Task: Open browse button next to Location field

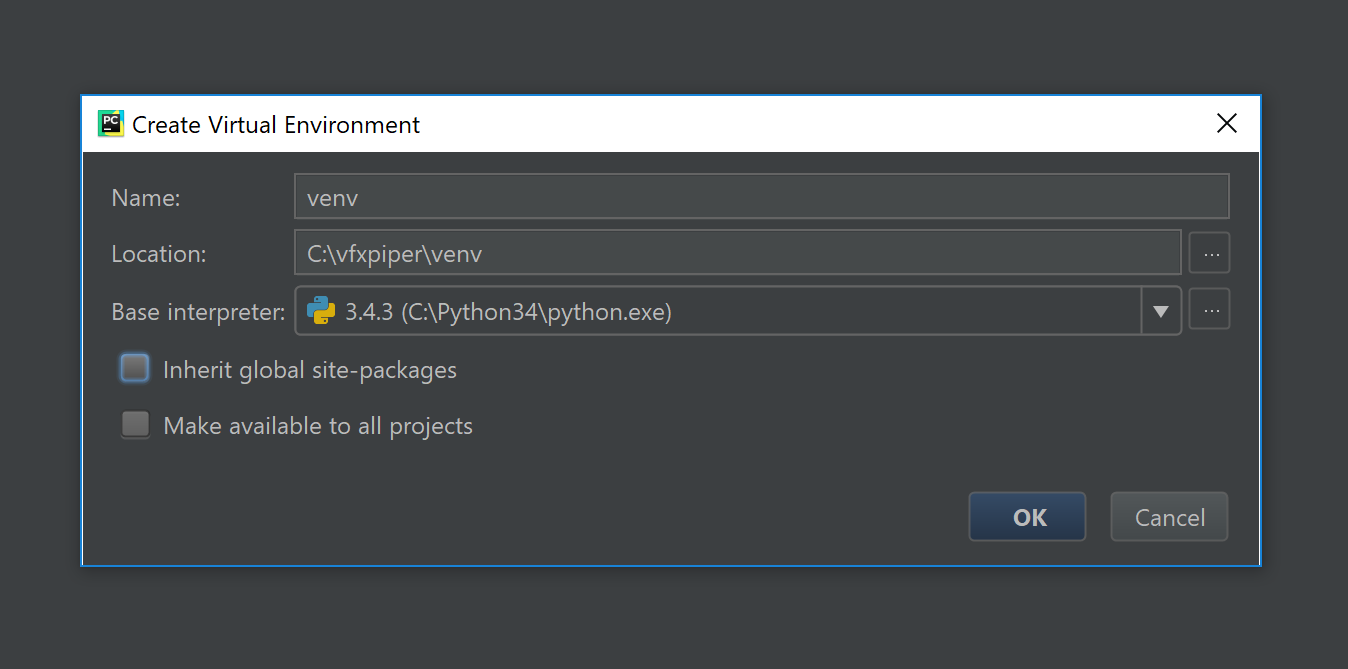Action: (x=1210, y=254)
